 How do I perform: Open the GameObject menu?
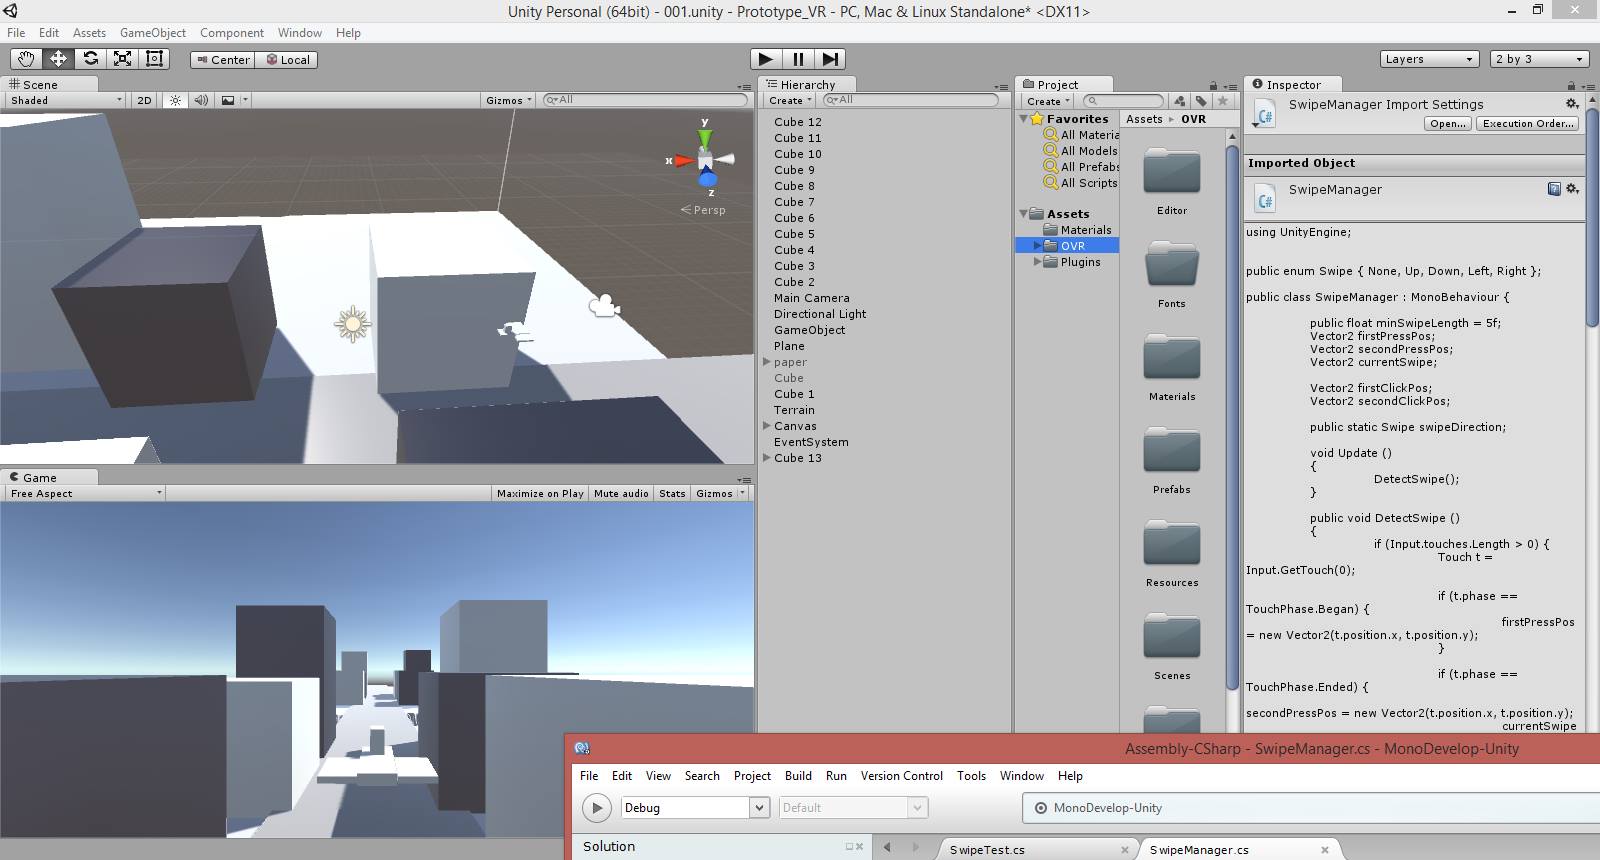(x=153, y=33)
